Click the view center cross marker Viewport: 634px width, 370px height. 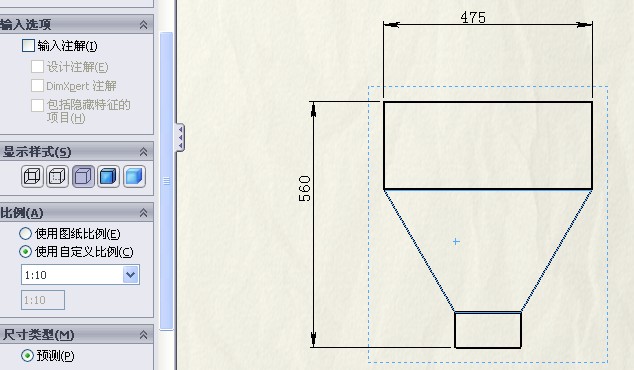pyautogui.click(x=456, y=241)
